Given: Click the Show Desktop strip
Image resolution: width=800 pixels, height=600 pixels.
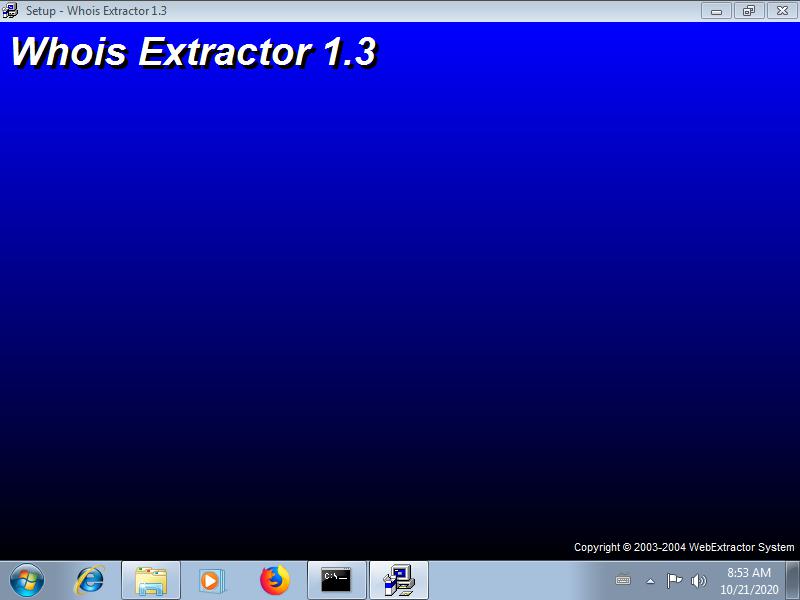Looking at the screenshot, I should coord(793,581).
